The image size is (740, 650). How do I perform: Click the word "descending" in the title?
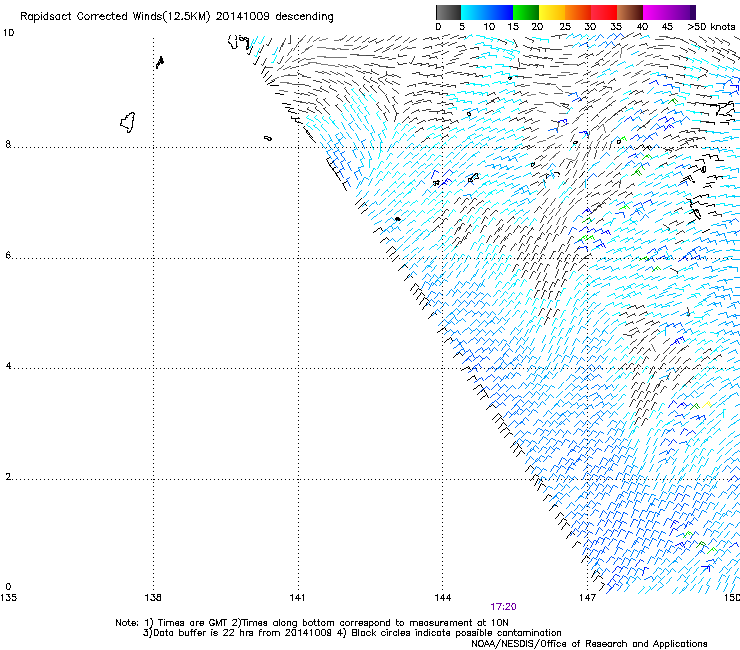304,17
